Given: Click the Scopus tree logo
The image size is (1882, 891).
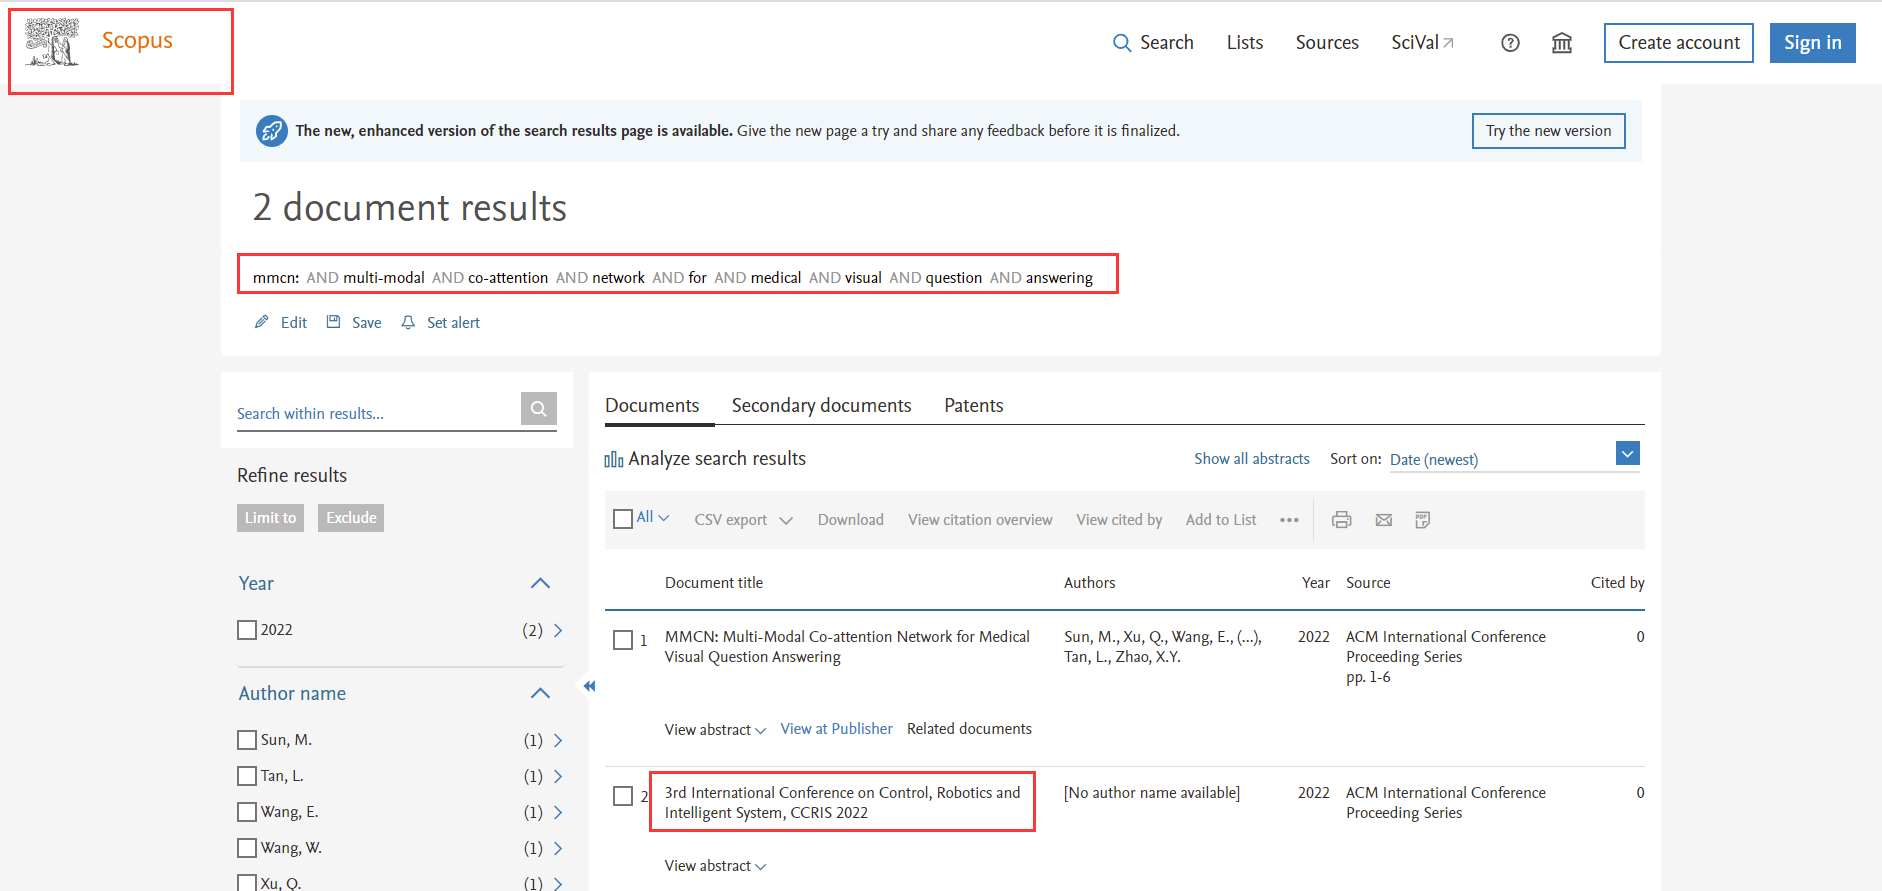Looking at the screenshot, I should coord(52,42).
